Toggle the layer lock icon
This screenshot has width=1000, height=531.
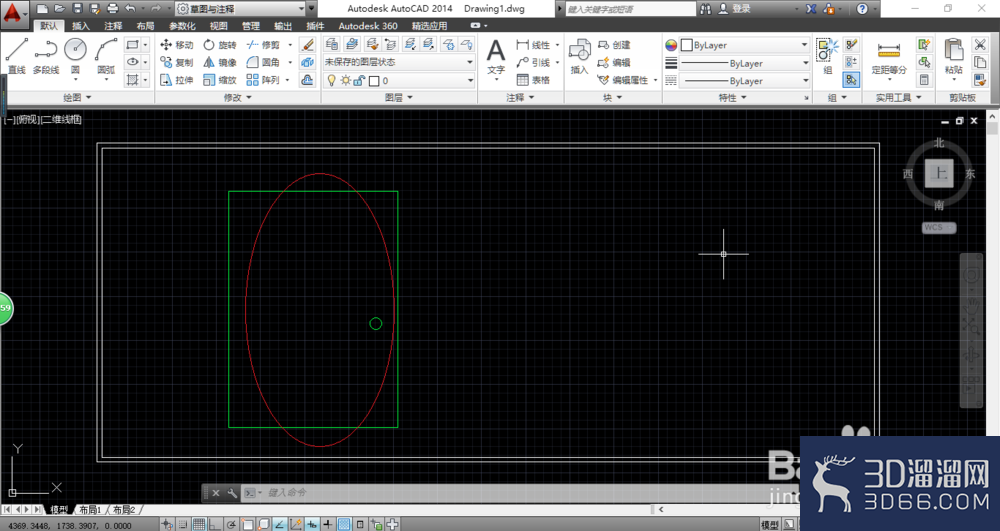[x=359, y=80]
